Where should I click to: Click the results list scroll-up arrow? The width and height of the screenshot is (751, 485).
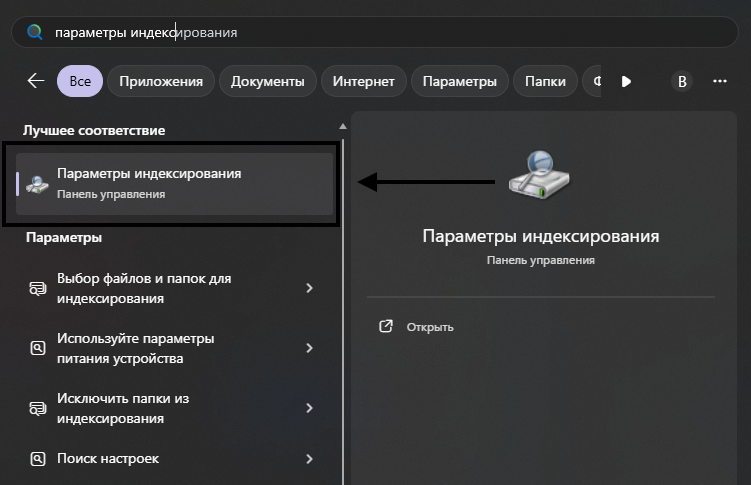click(343, 126)
